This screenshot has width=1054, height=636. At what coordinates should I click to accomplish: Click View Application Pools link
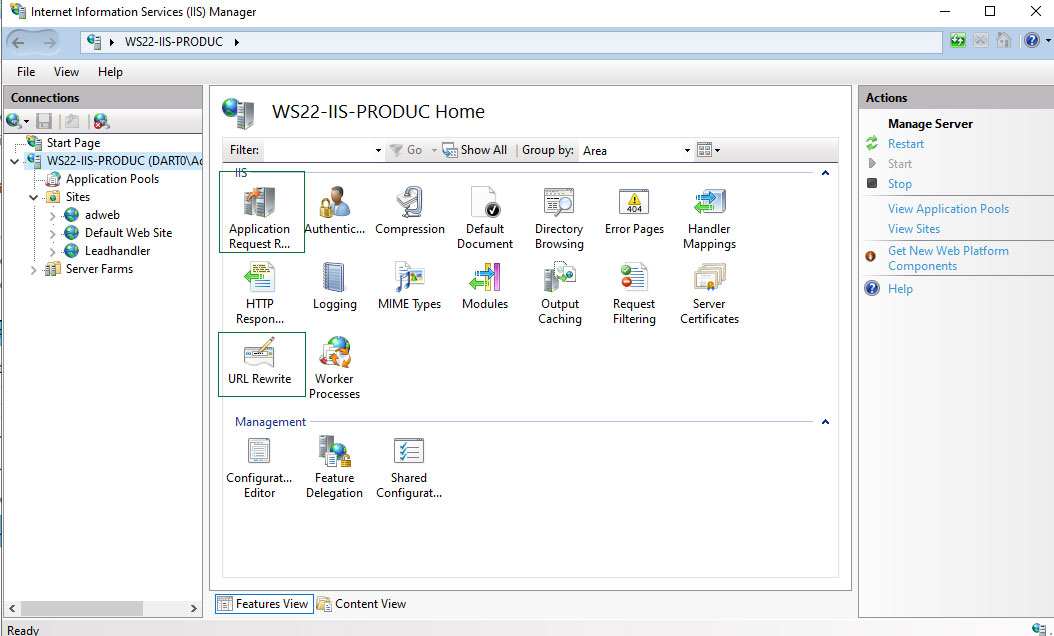click(x=948, y=209)
